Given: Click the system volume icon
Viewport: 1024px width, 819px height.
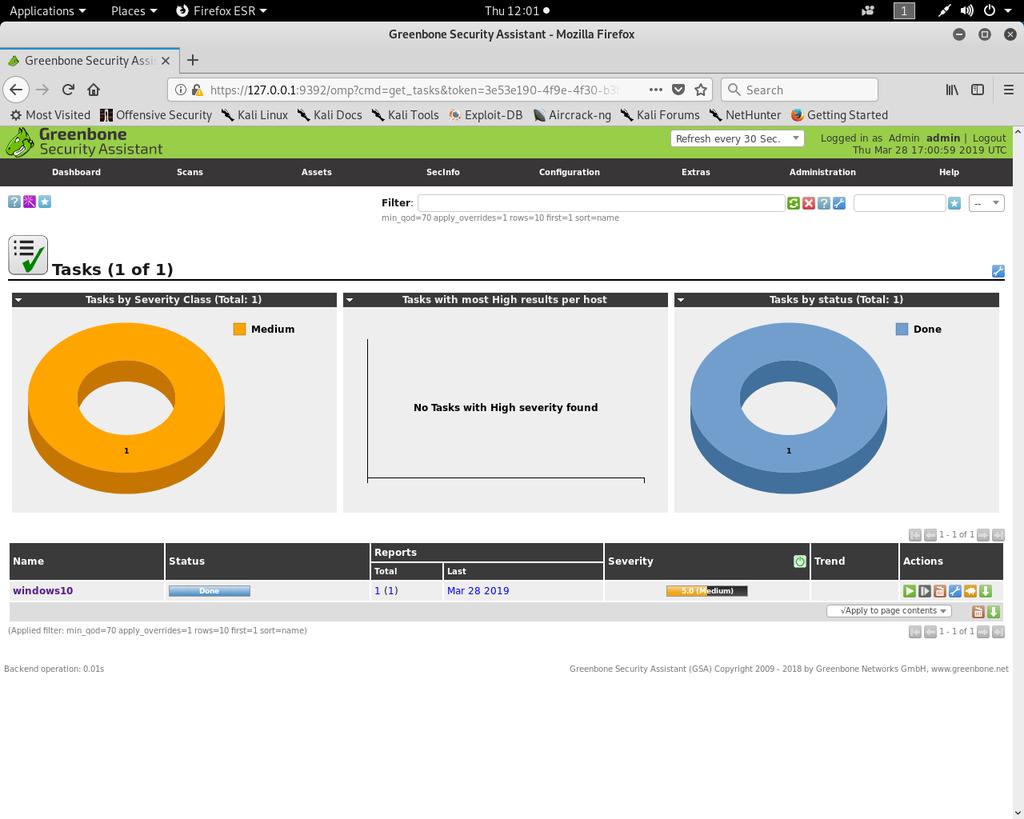Looking at the screenshot, I should click(967, 10).
